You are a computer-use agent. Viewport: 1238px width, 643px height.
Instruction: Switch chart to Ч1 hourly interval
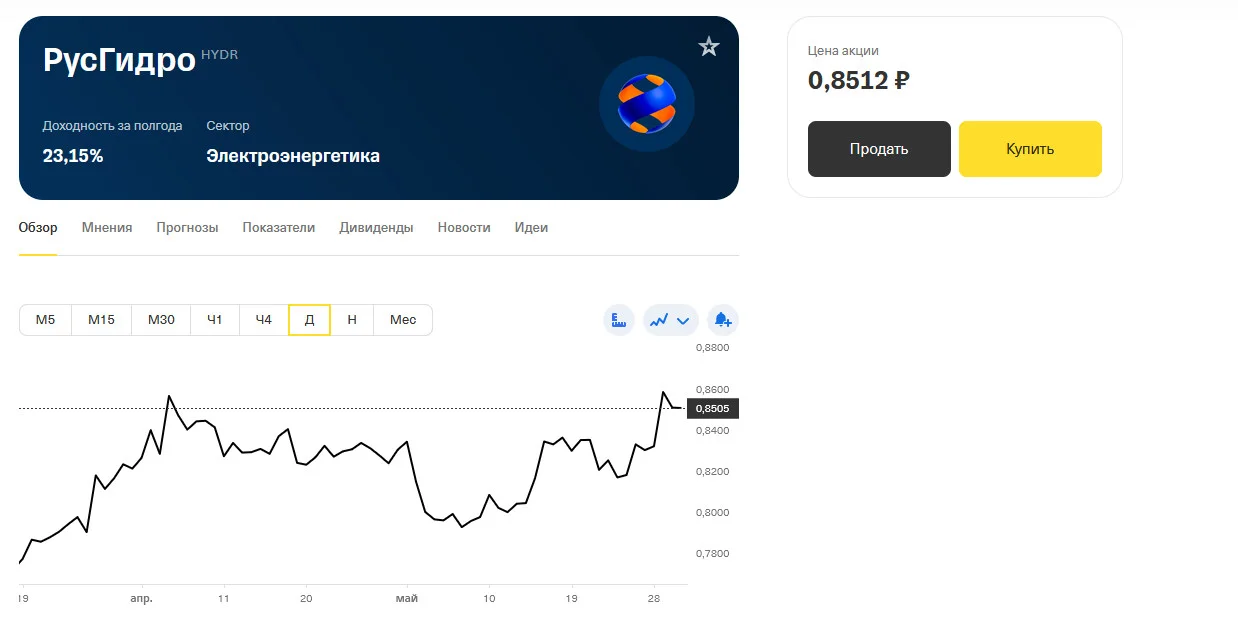pyautogui.click(x=215, y=320)
